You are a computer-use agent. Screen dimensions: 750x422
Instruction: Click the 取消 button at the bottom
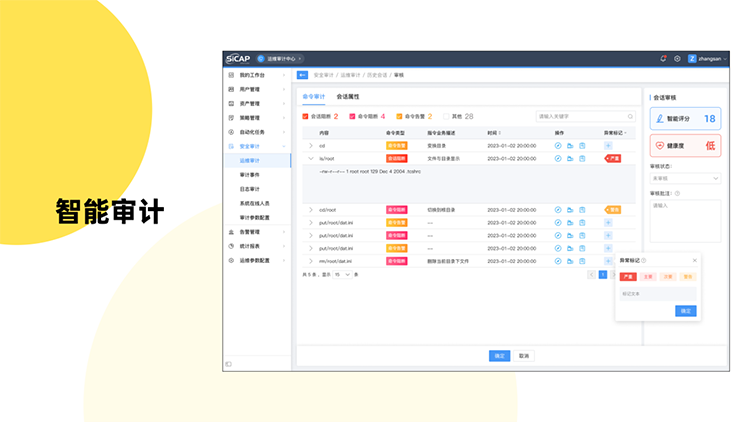coord(523,356)
